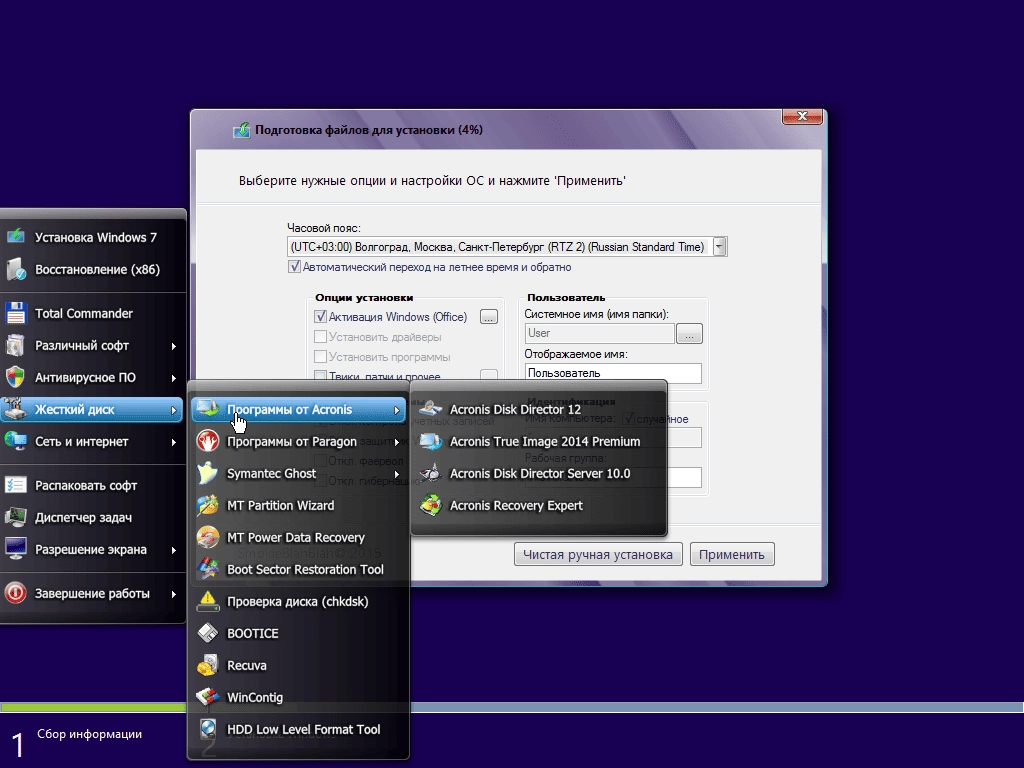Image resolution: width=1024 pixels, height=768 pixels.
Task: Choose the Recuva menu entry label
Action: (246, 665)
